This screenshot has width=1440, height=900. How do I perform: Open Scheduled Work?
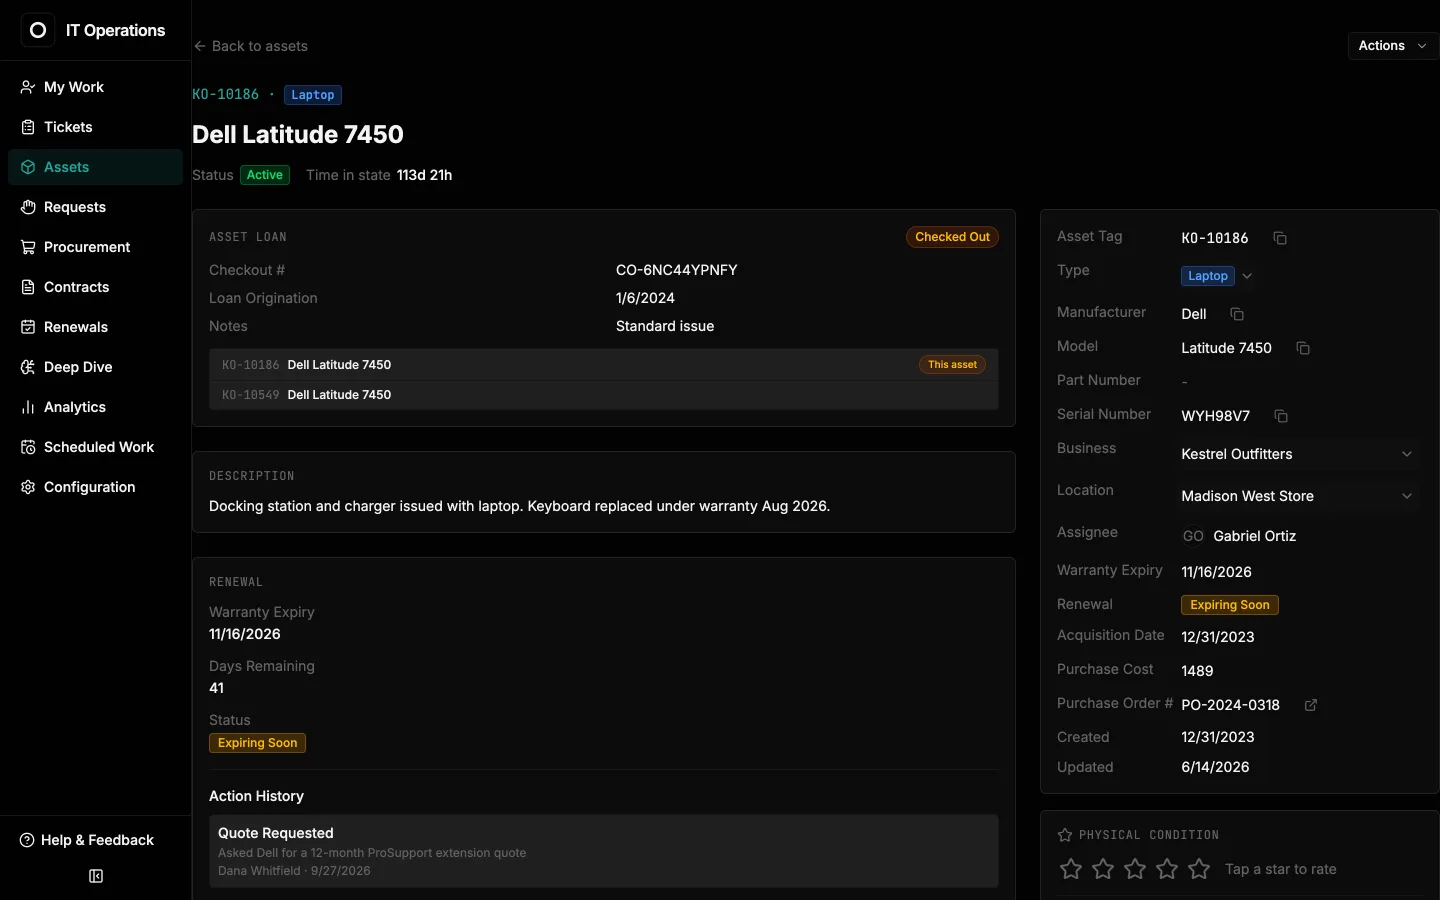click(x=95, y=447)
